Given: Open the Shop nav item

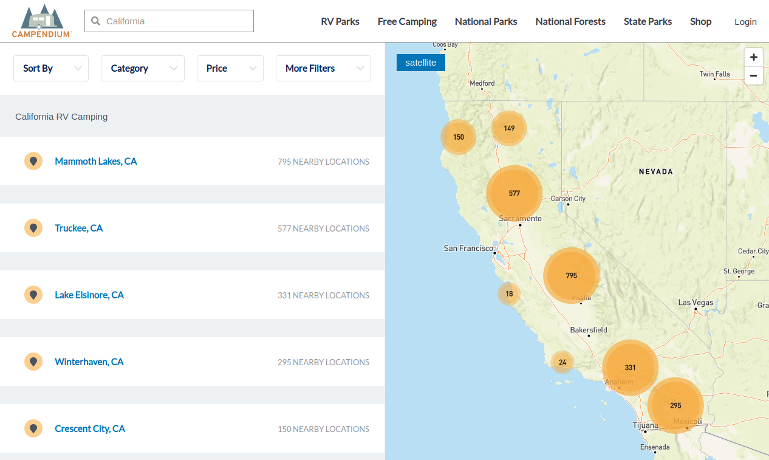Looking at the screenshot, I should point(701,22).
